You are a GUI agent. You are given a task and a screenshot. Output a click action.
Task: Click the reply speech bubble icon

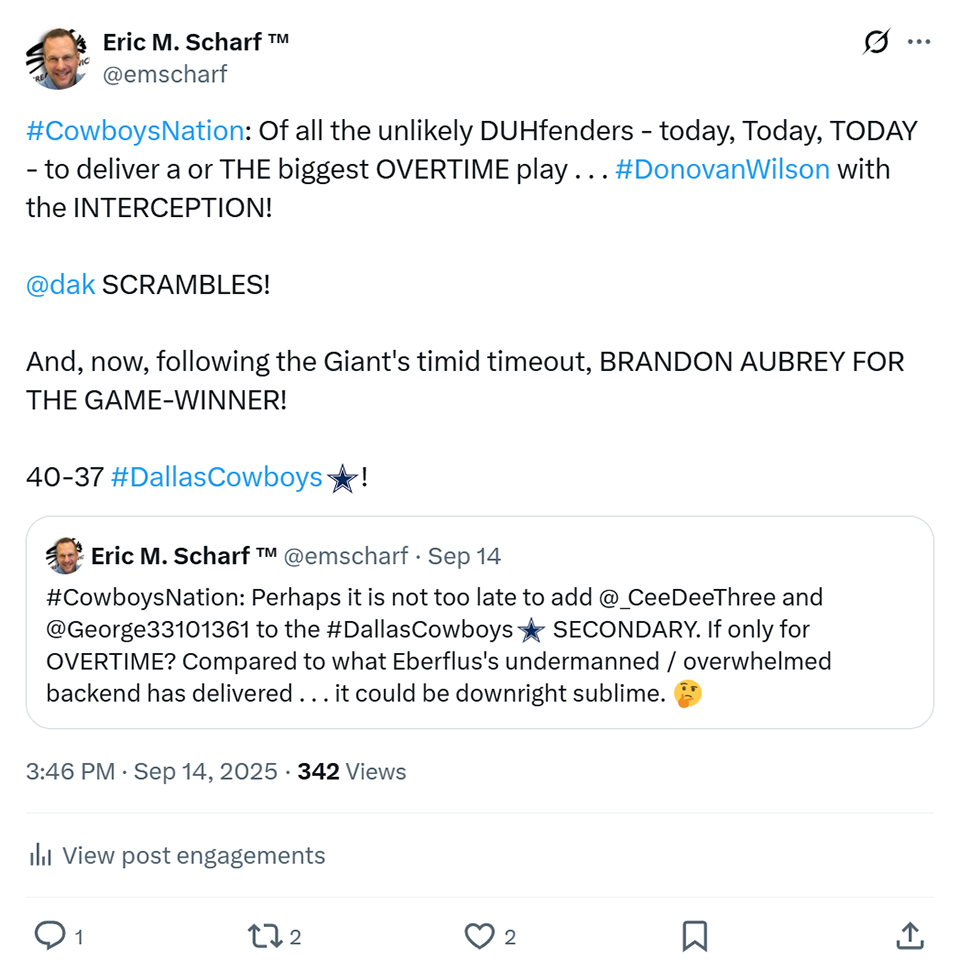pos(50,936)
